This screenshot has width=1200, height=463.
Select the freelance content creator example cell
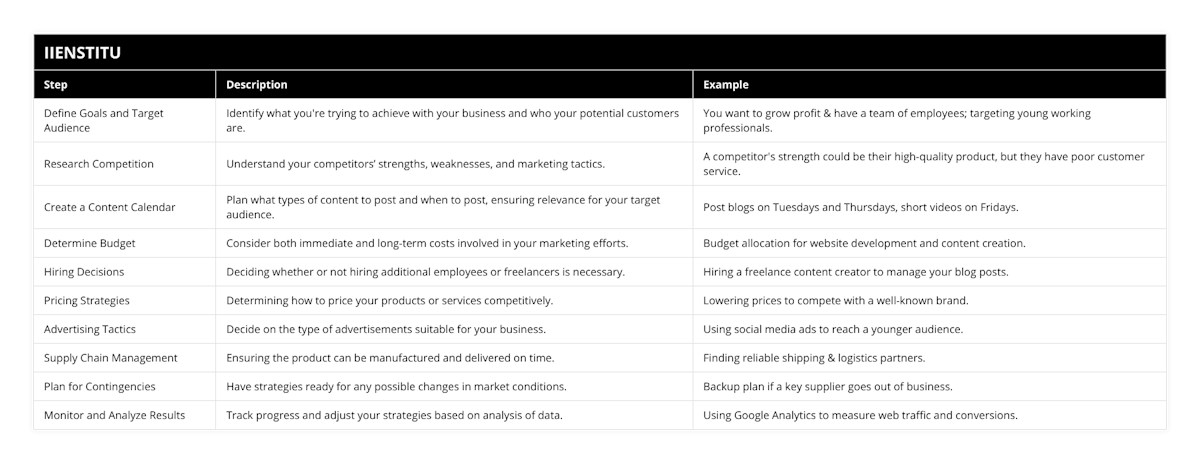(x=855, y=272)
